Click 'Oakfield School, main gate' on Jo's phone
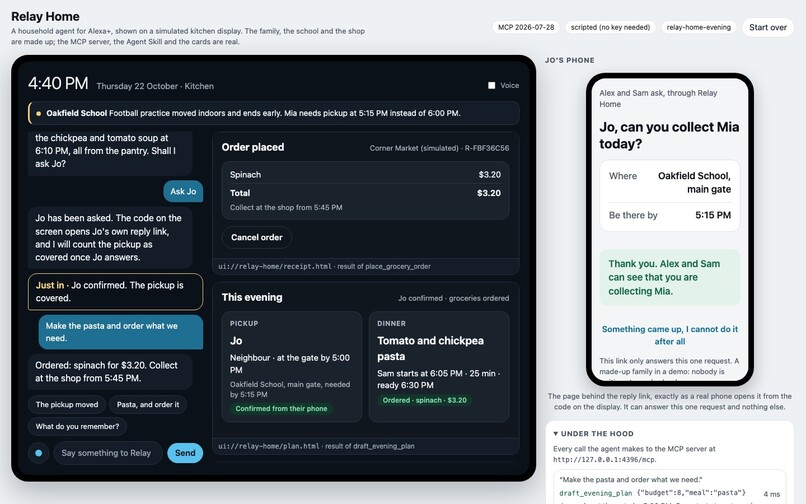Image resolution: width=806 pixels, height=504 pixels. click(x=694, y=183)
